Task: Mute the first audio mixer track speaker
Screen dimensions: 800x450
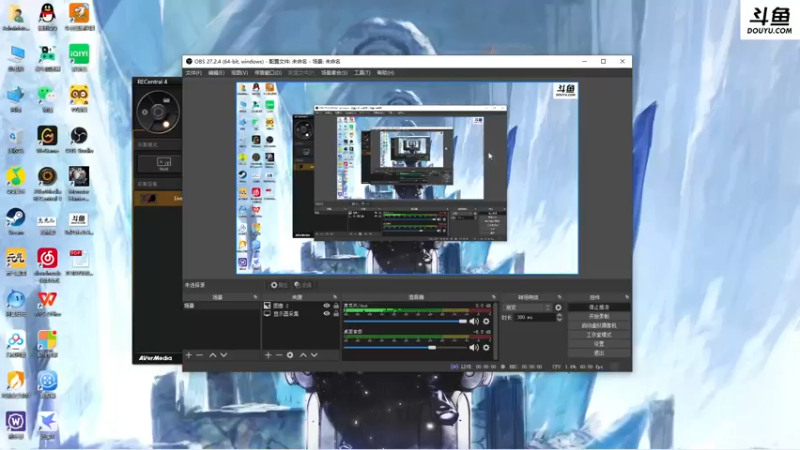Action: tap(474, 321)
